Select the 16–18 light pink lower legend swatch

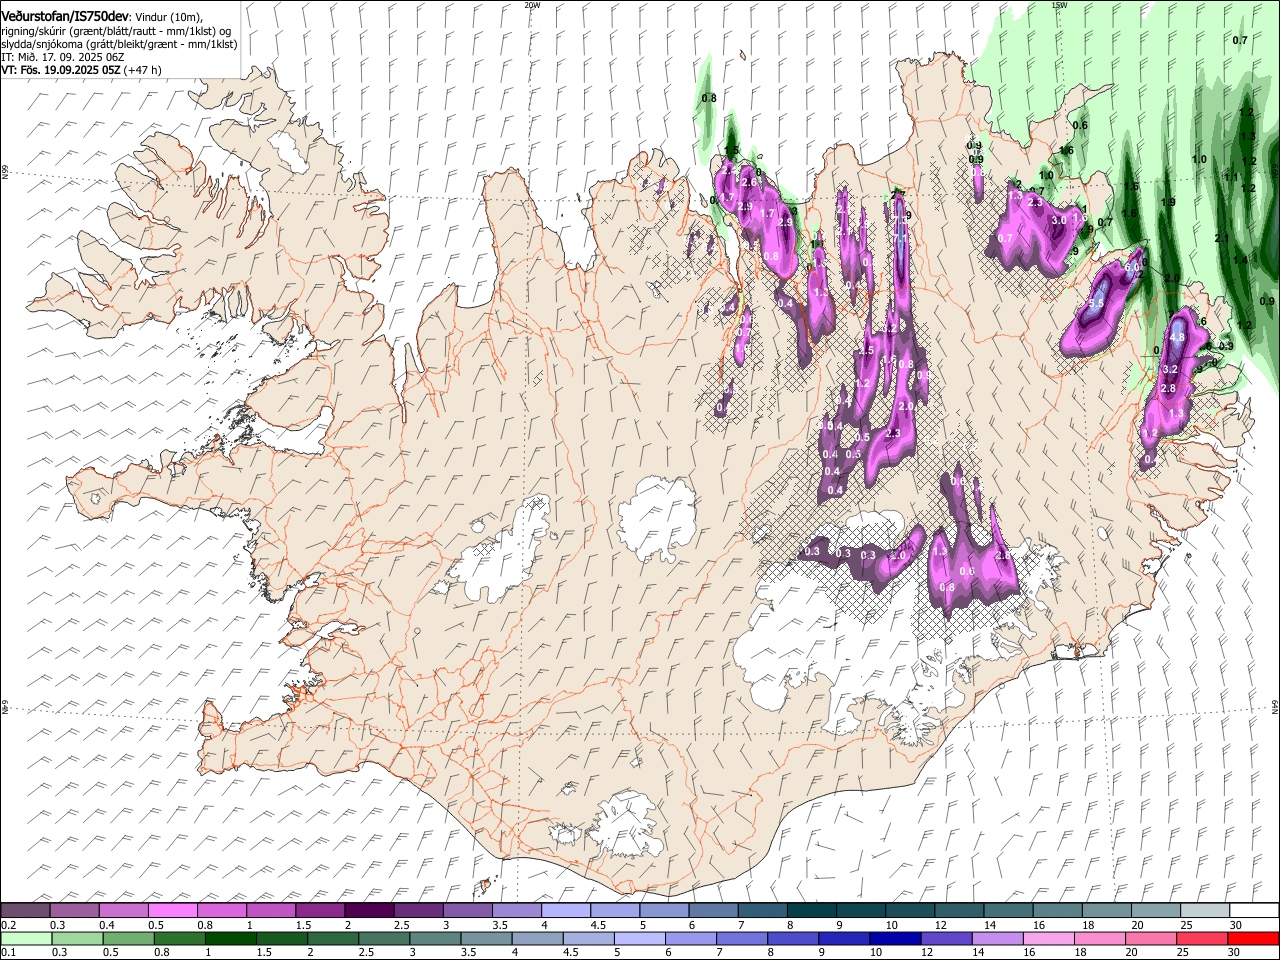[x=1048, y=938]
